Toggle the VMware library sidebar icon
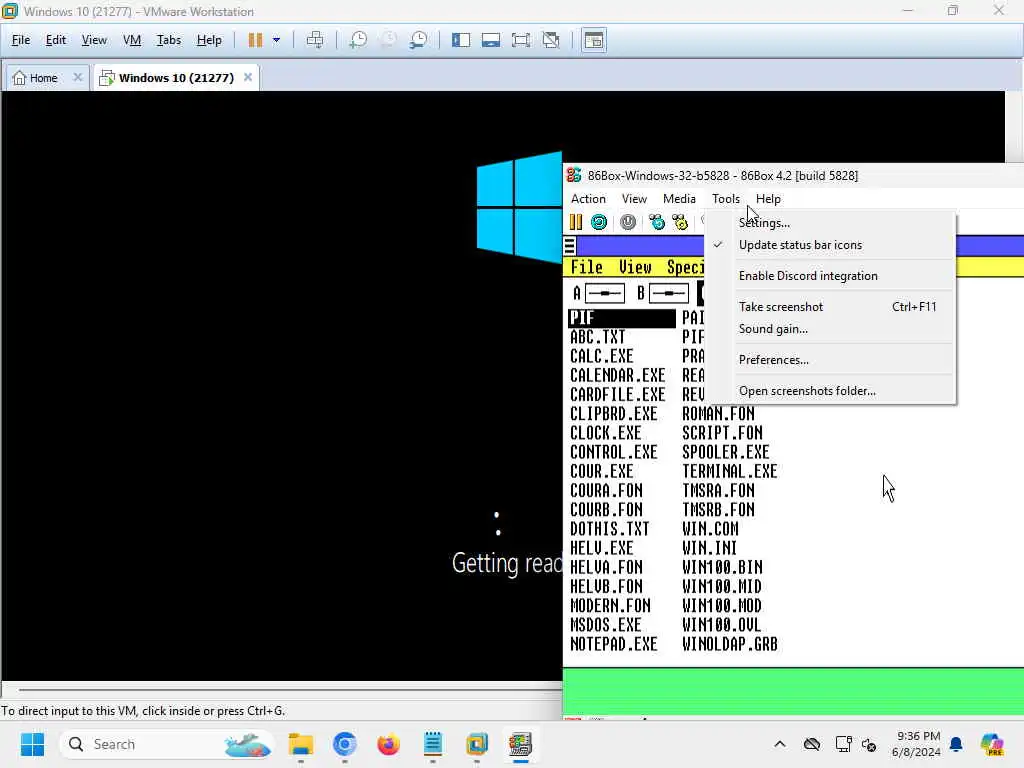Screen dimensions: 1024x768 [461, 40]
